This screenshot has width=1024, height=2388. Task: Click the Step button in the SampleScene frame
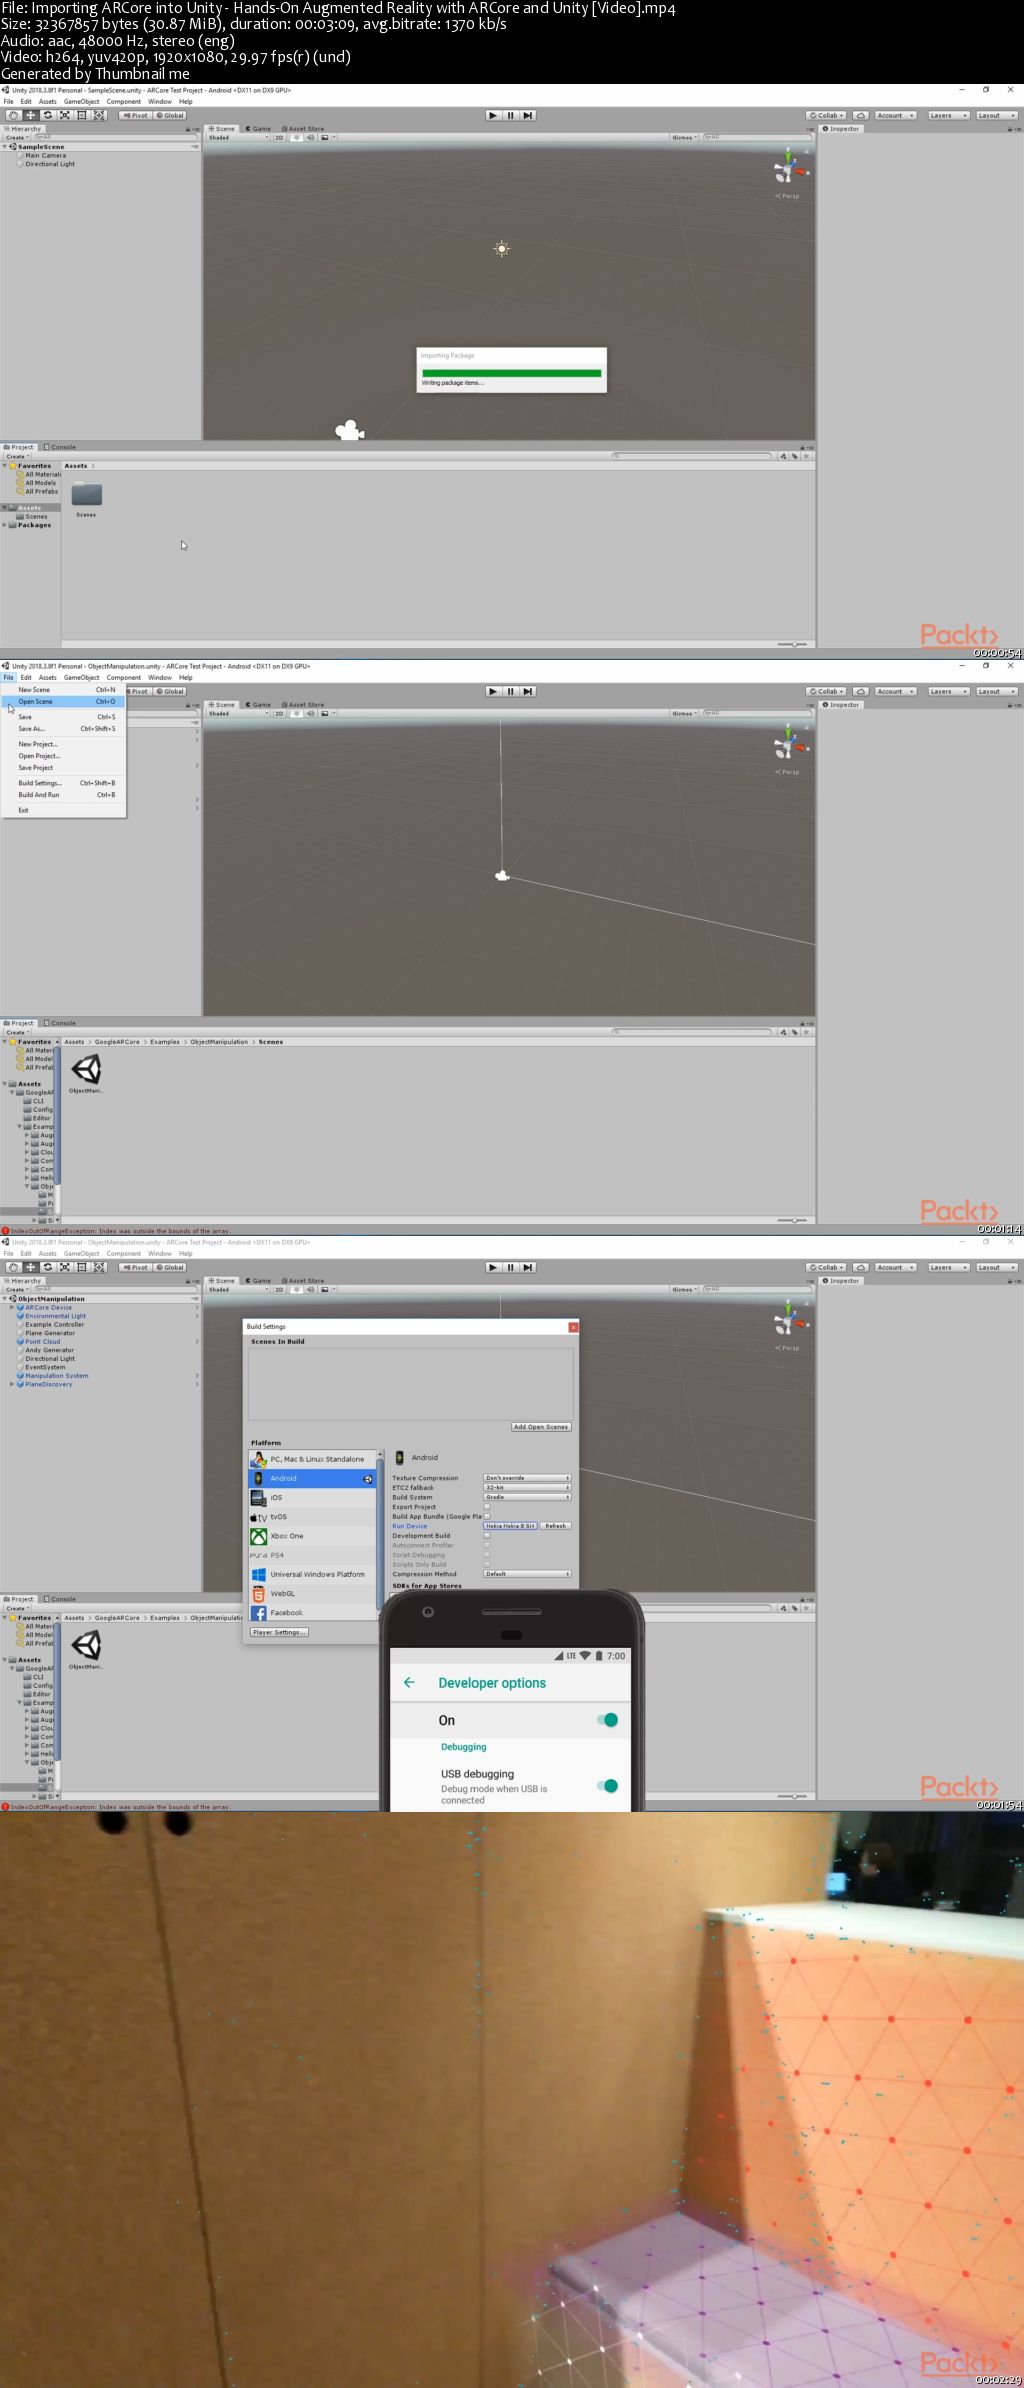[x=528, y=115]
